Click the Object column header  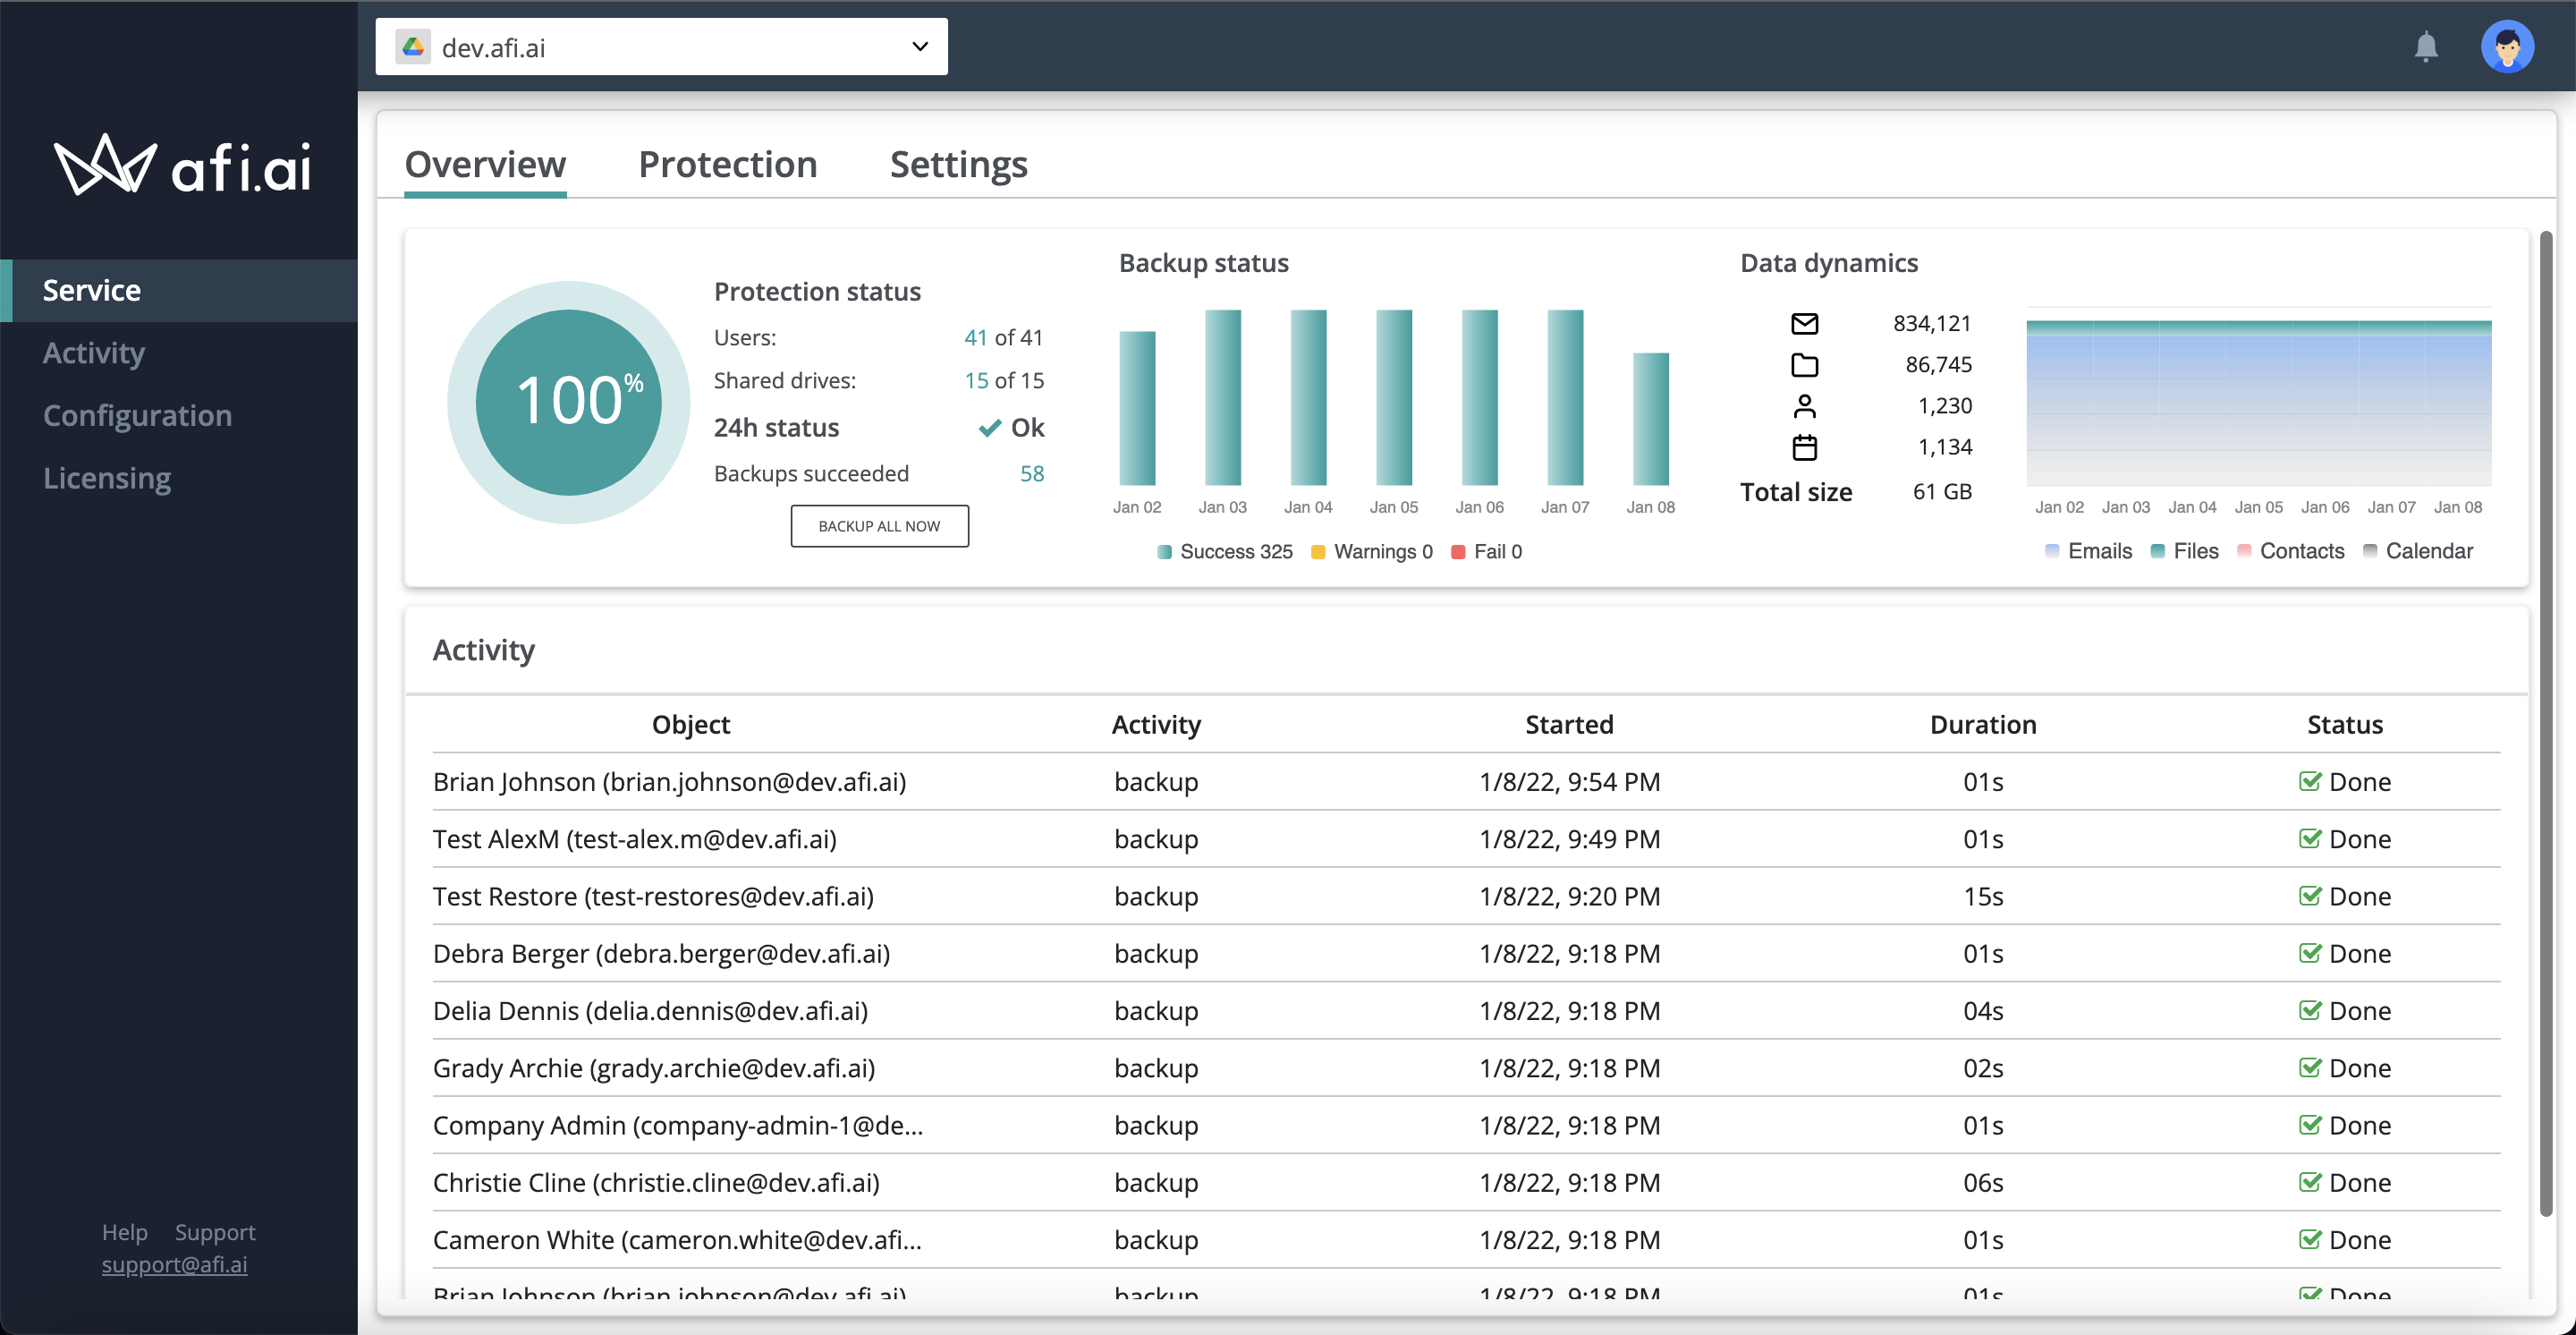tap(690, 724)
